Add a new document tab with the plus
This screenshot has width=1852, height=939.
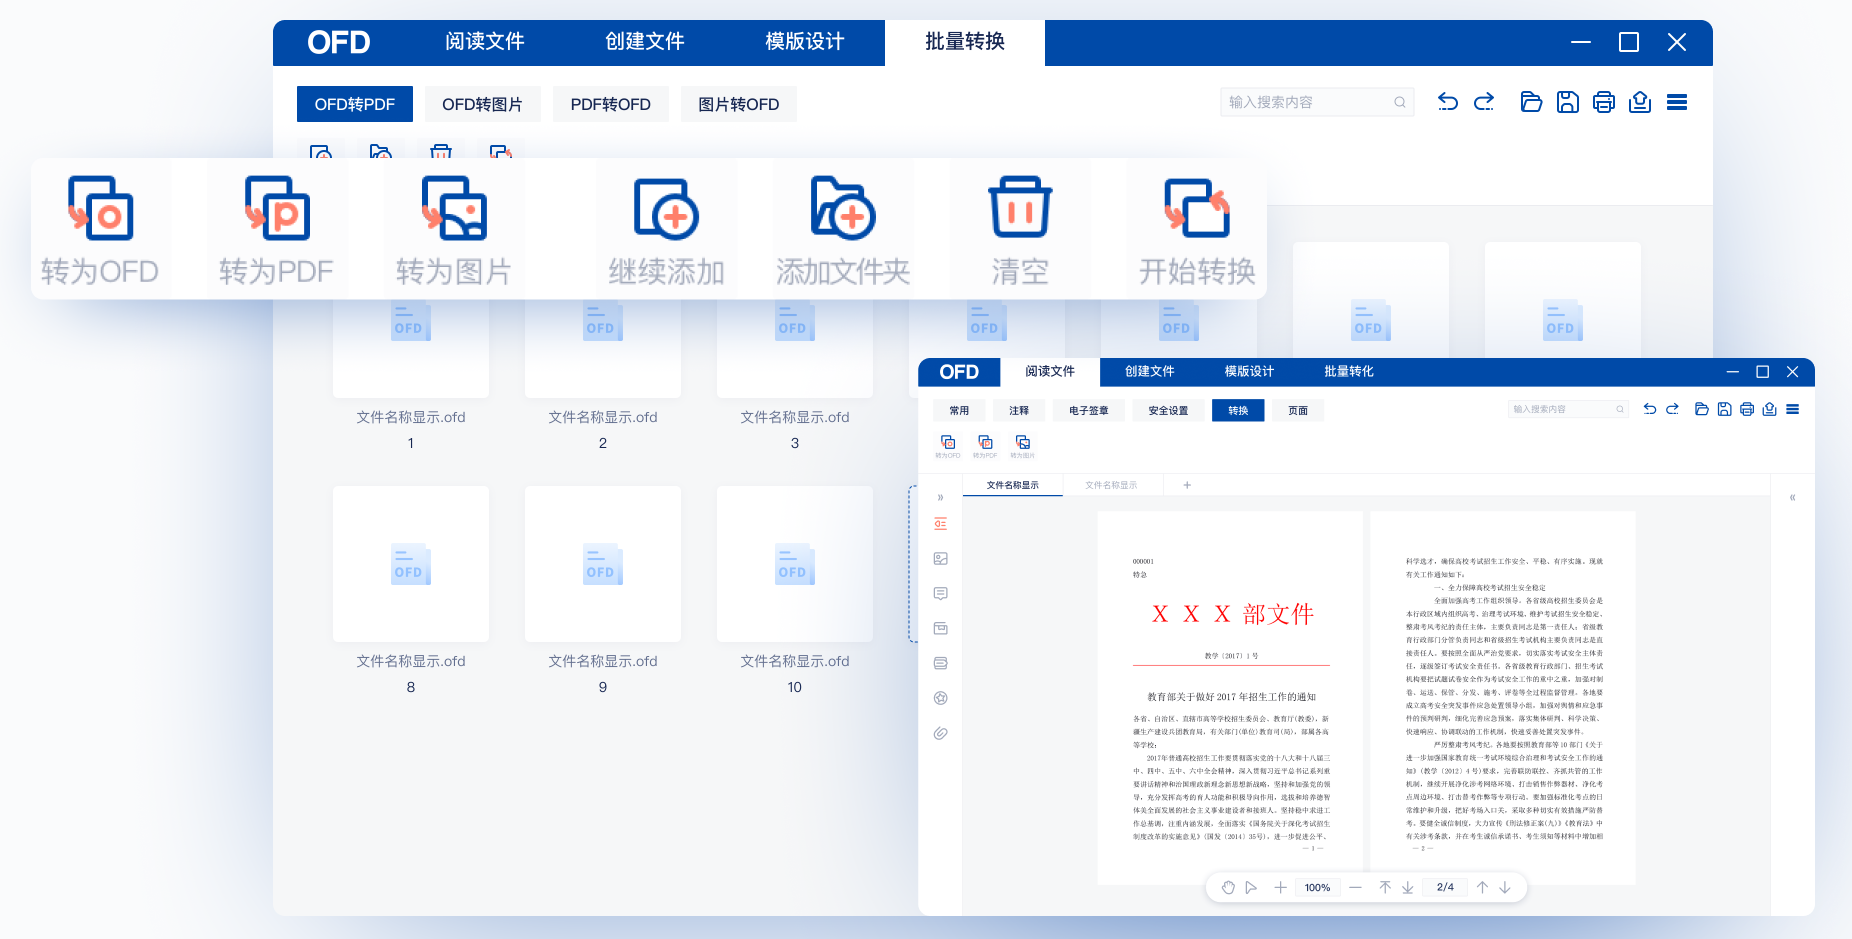click(1187, 485)
